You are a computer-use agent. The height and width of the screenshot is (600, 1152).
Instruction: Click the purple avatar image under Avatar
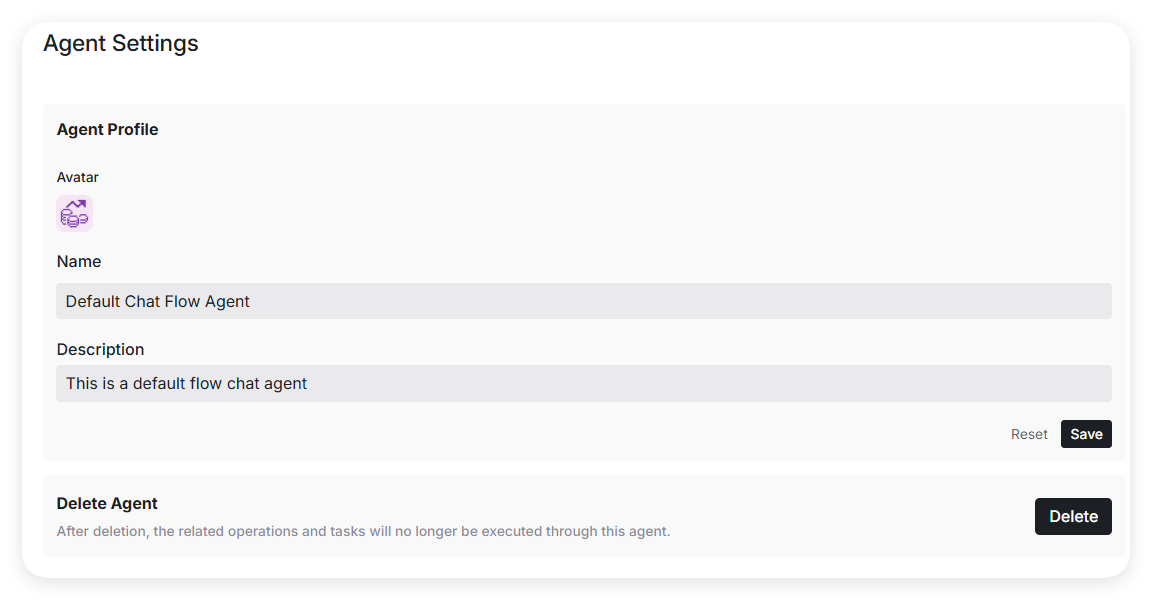(75, 214)
